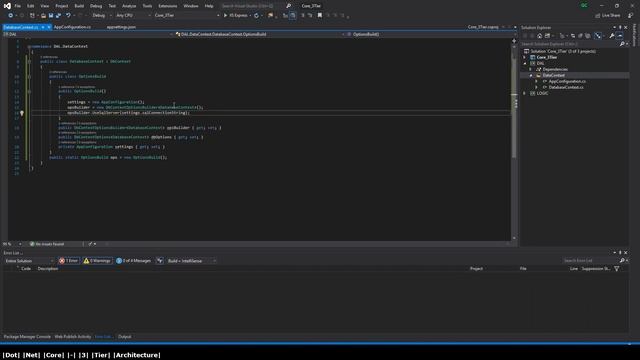Viewport: 640px width, 360px height.
Task: Open the editor zoom percent dropdown
Action: pyautogui.click(x=12, y=244)
